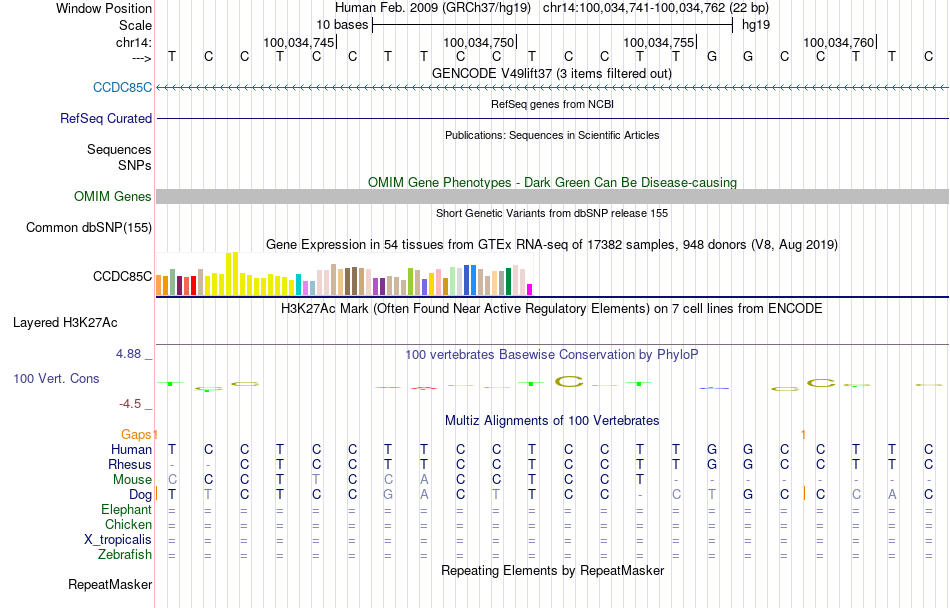Select the Elephant alignment row label
This screenshot has width=950, height=608.
tap(127, 510)
